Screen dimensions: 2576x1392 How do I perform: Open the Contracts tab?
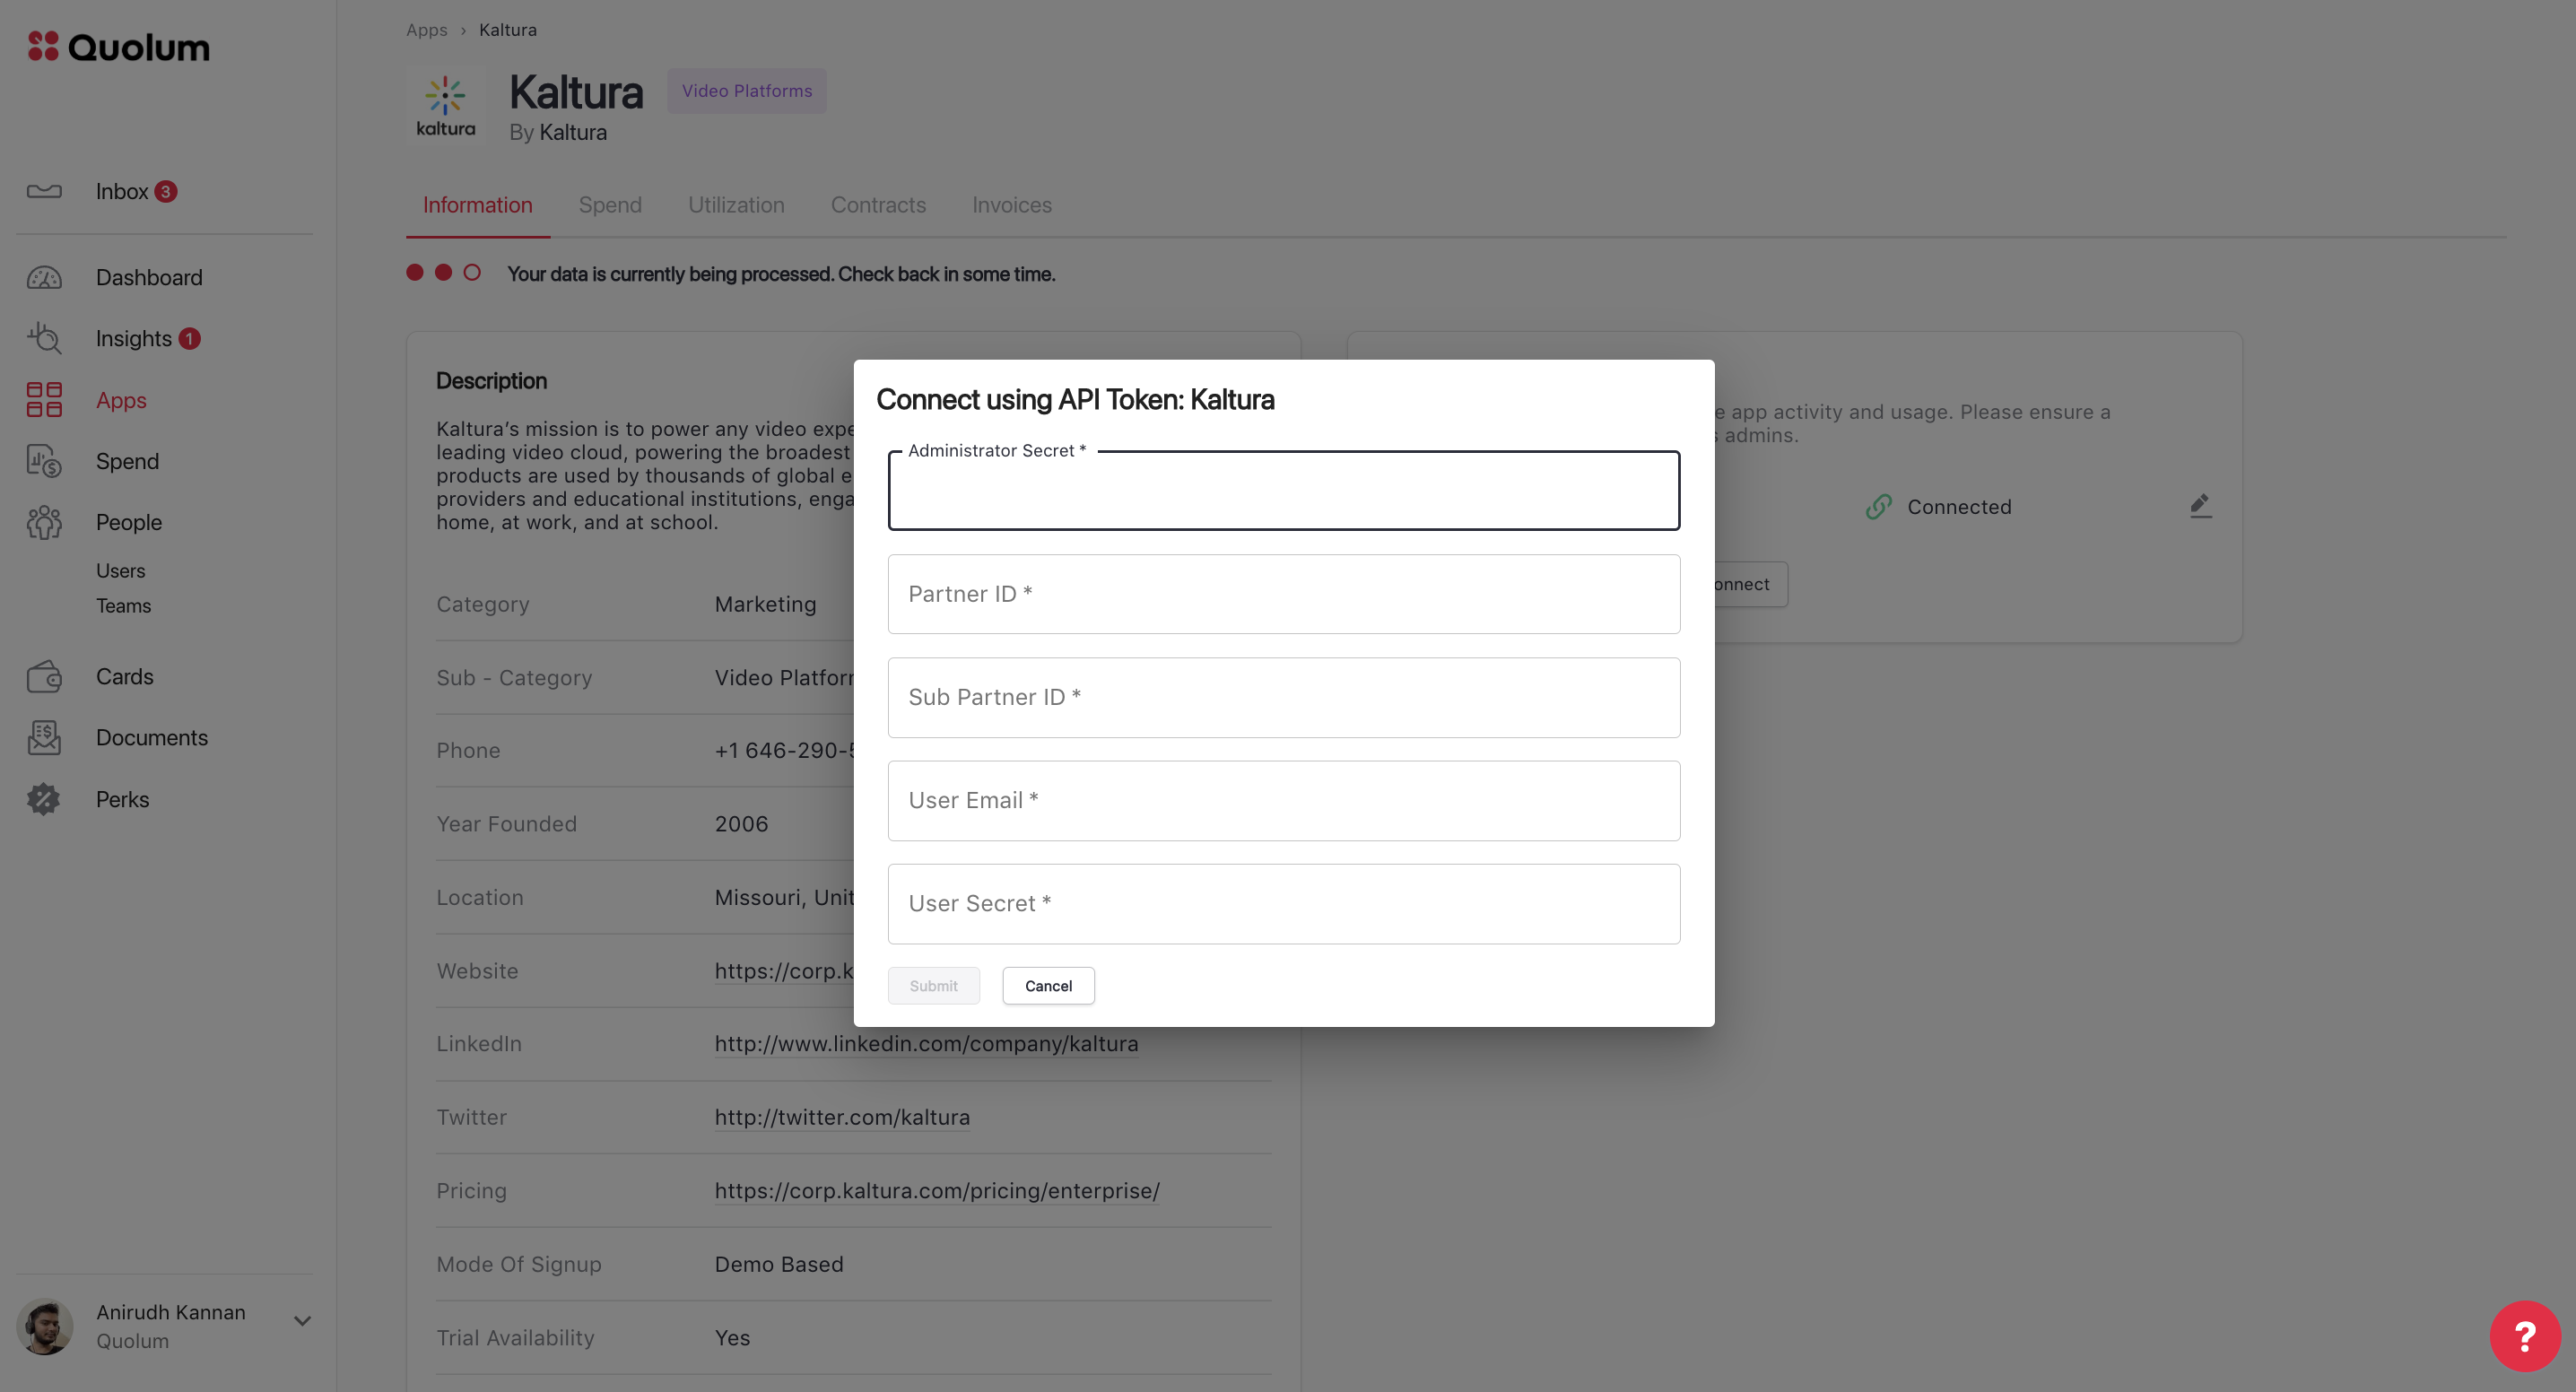pyautogui.click(x=878, y=205)
